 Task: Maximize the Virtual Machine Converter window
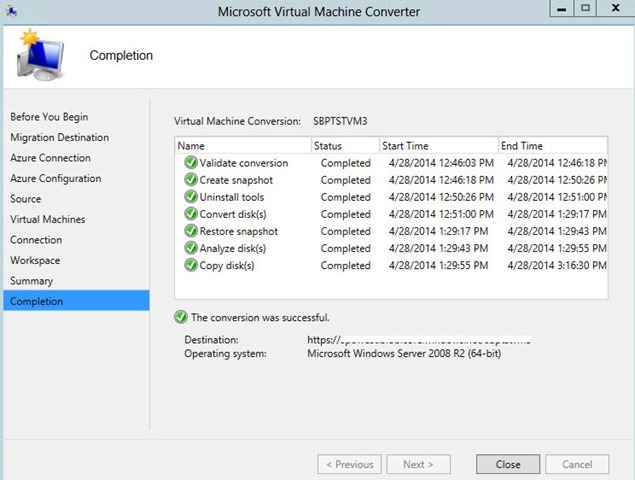click(x=585, y=9)
